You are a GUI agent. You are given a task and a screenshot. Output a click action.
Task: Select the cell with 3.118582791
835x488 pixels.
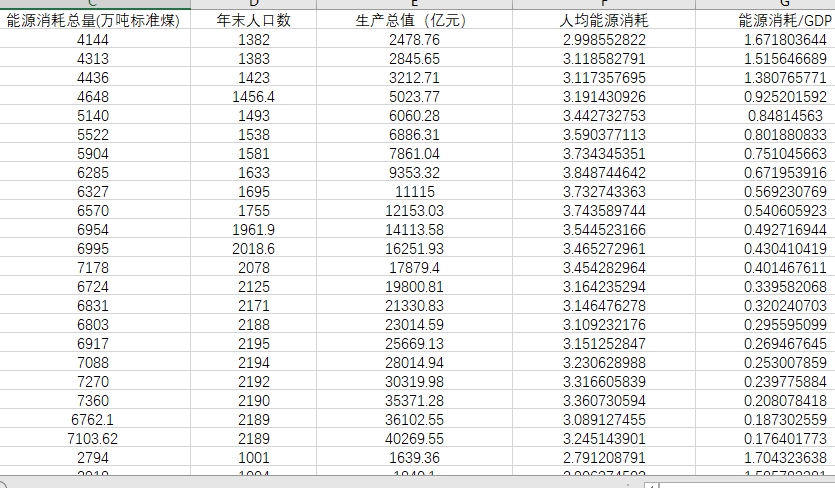[604, 59]
